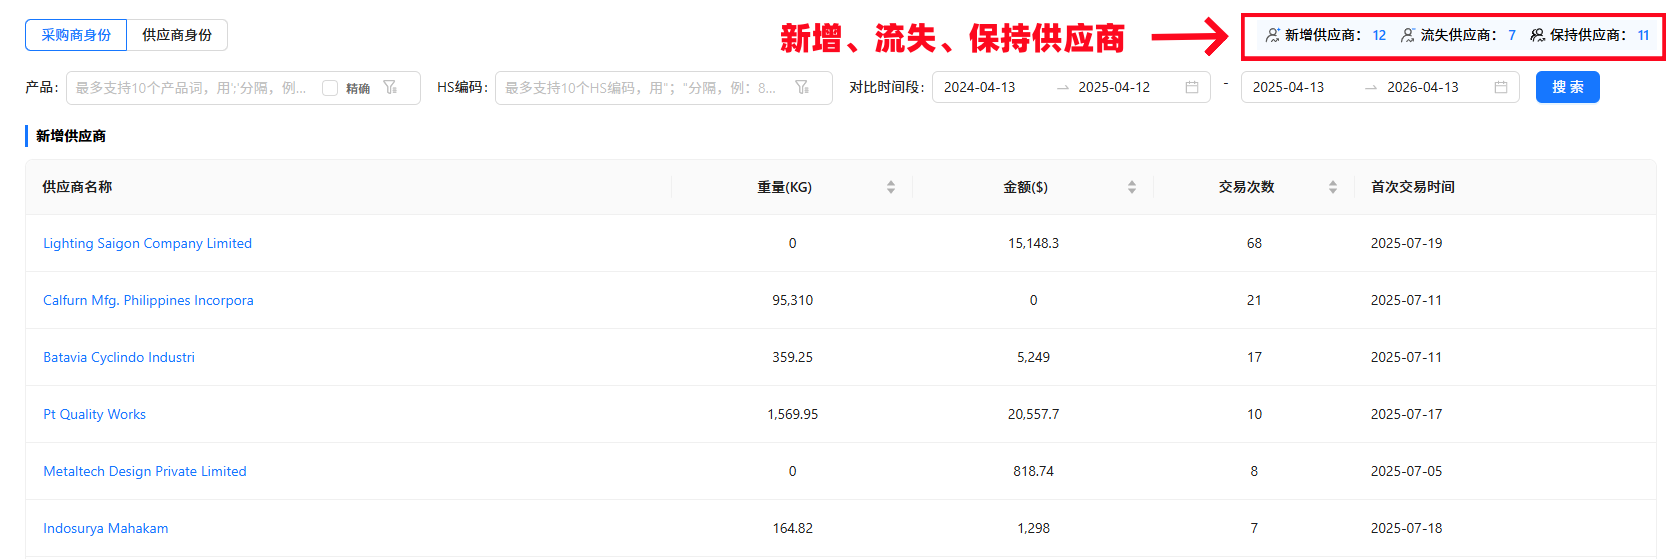Sort by 重量(KG) column arrows

click(x=891, y=187)
